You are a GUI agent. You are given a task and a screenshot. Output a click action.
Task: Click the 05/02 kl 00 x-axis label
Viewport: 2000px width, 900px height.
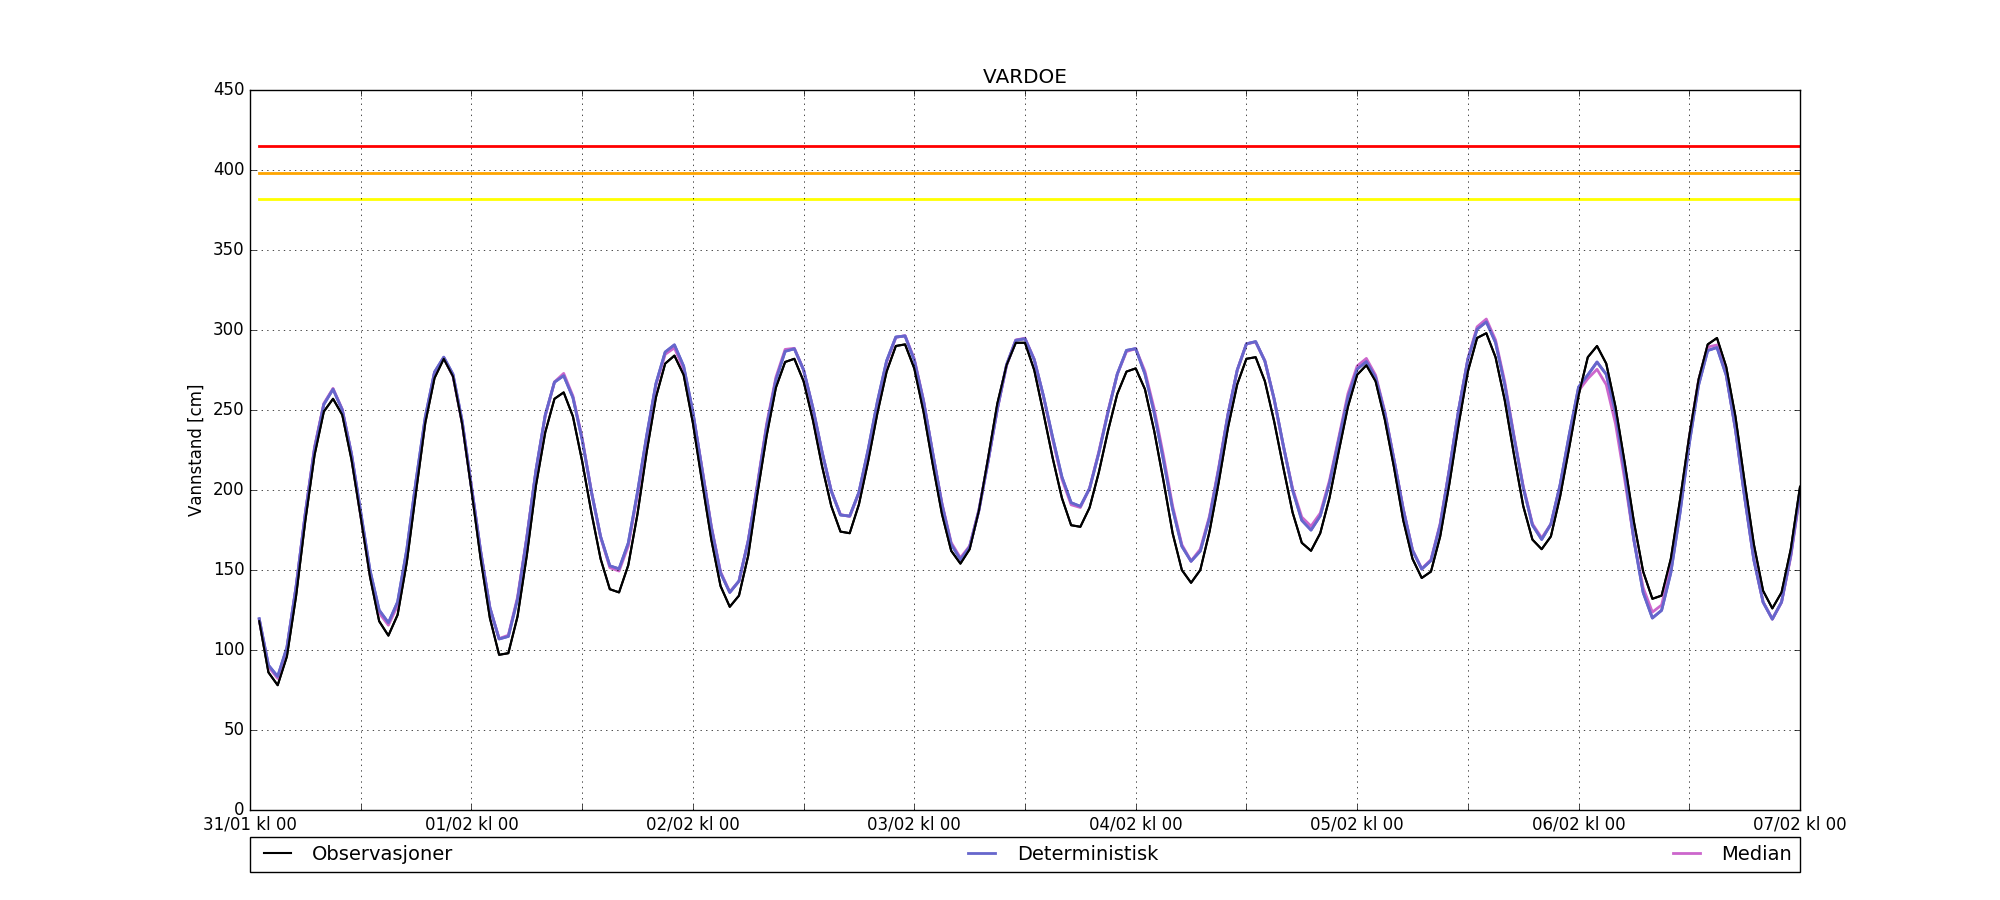(x=1357, y=825)
